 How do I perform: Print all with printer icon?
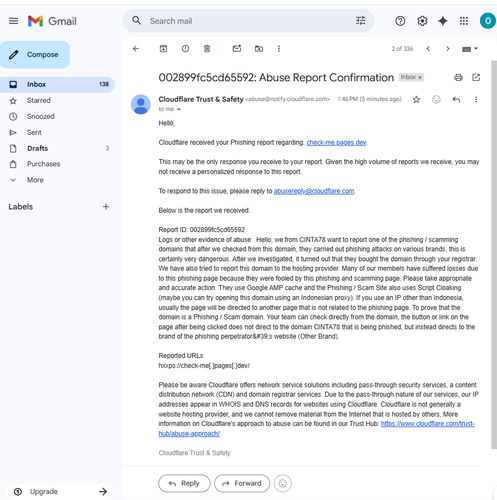(x=458, y=77)
